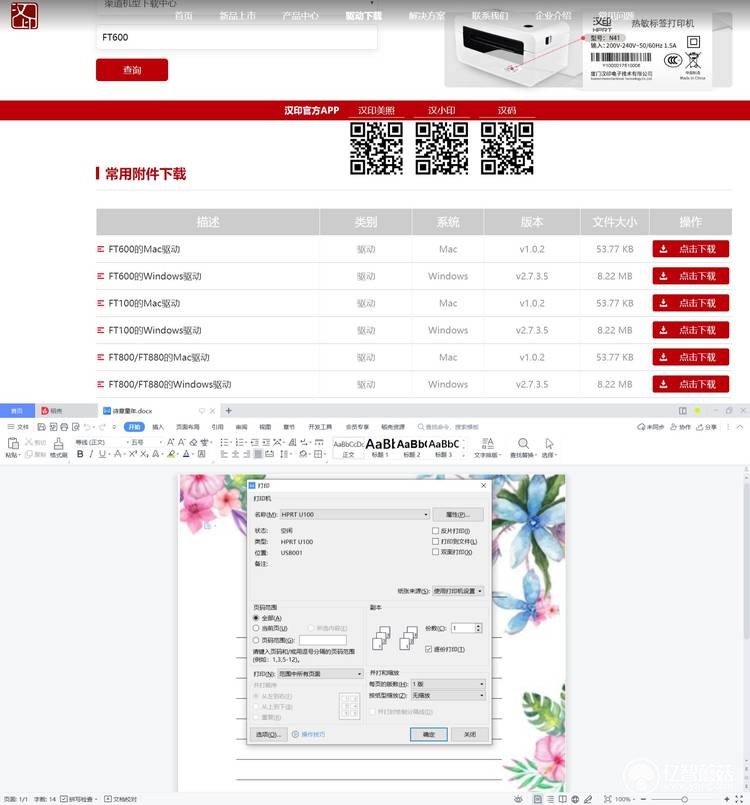This screenshot has height=805, width=750.
Task: Toggle the collate copies checkbox
Action: [428, 649]
